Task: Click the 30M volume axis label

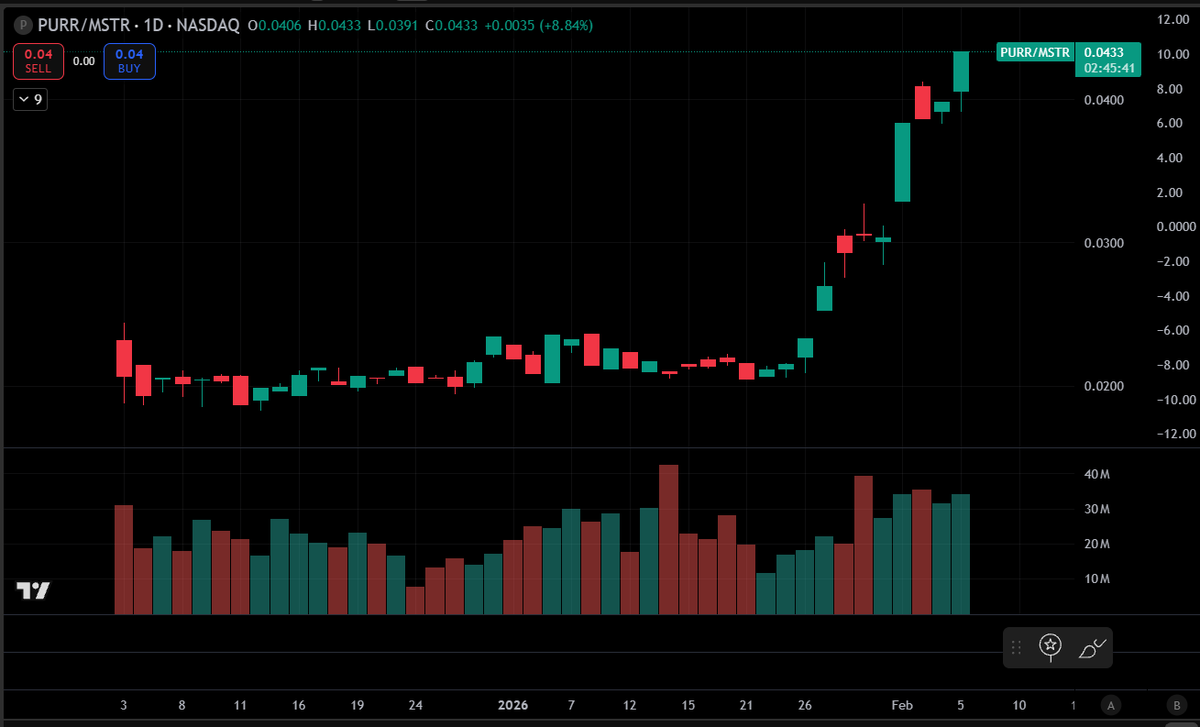Action: [x=1097, y=510]
